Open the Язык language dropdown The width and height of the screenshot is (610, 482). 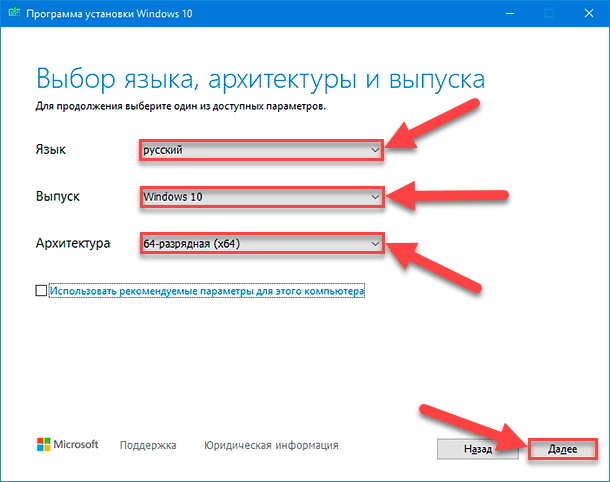pyautogui.click(x=261, y=150)
